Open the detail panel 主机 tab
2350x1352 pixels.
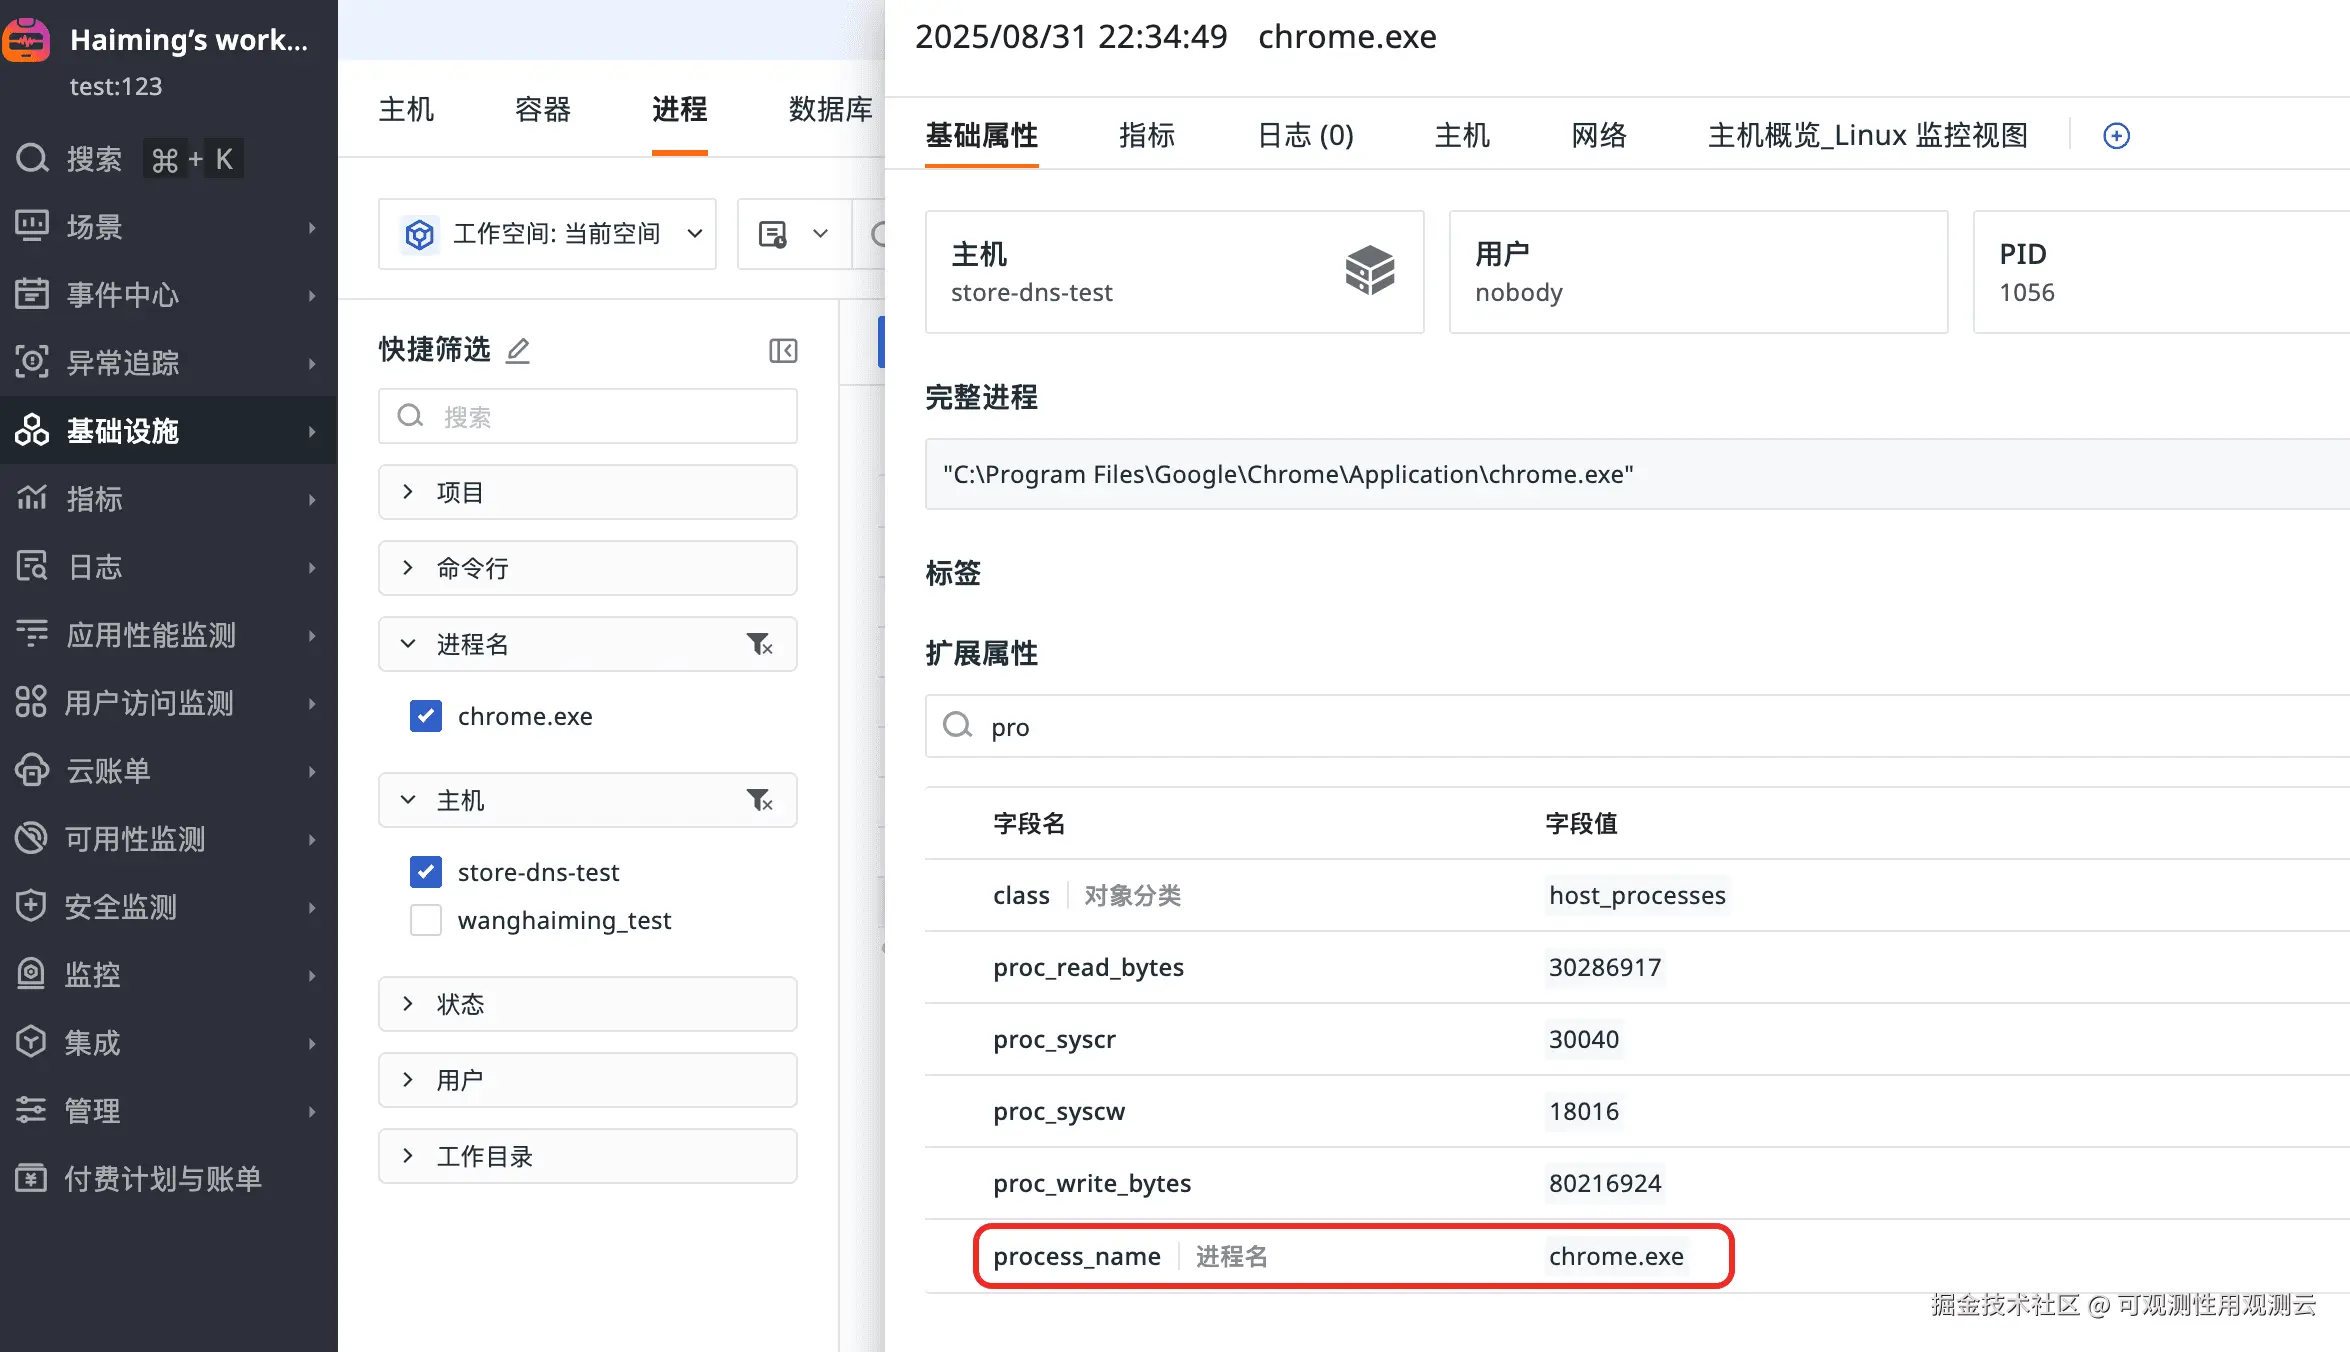pyautogui.click(x=1462, y=136)
